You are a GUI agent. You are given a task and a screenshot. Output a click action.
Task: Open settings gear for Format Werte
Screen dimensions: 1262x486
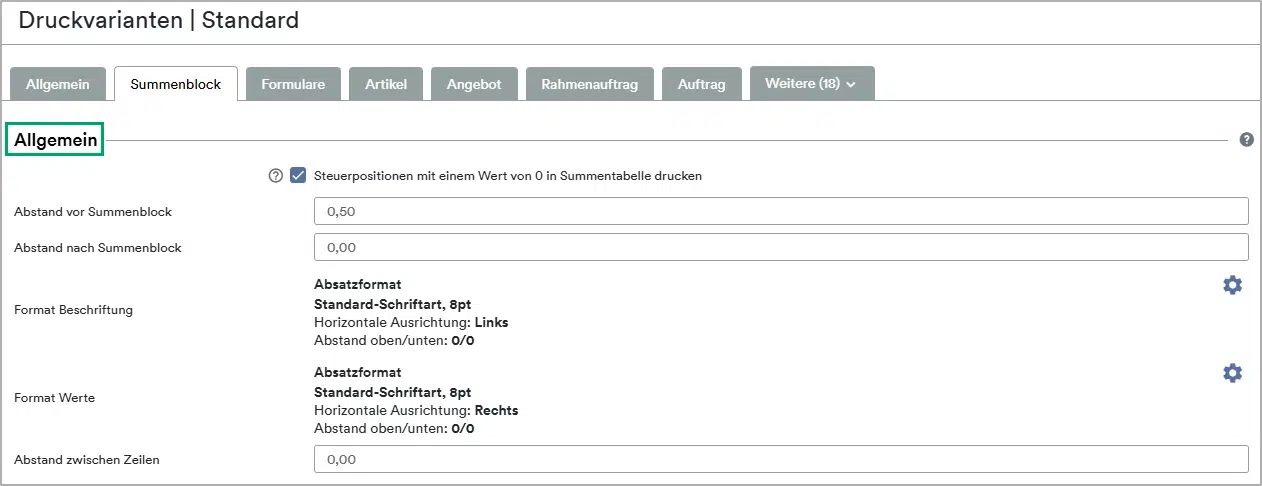(x=1232, y=373)
